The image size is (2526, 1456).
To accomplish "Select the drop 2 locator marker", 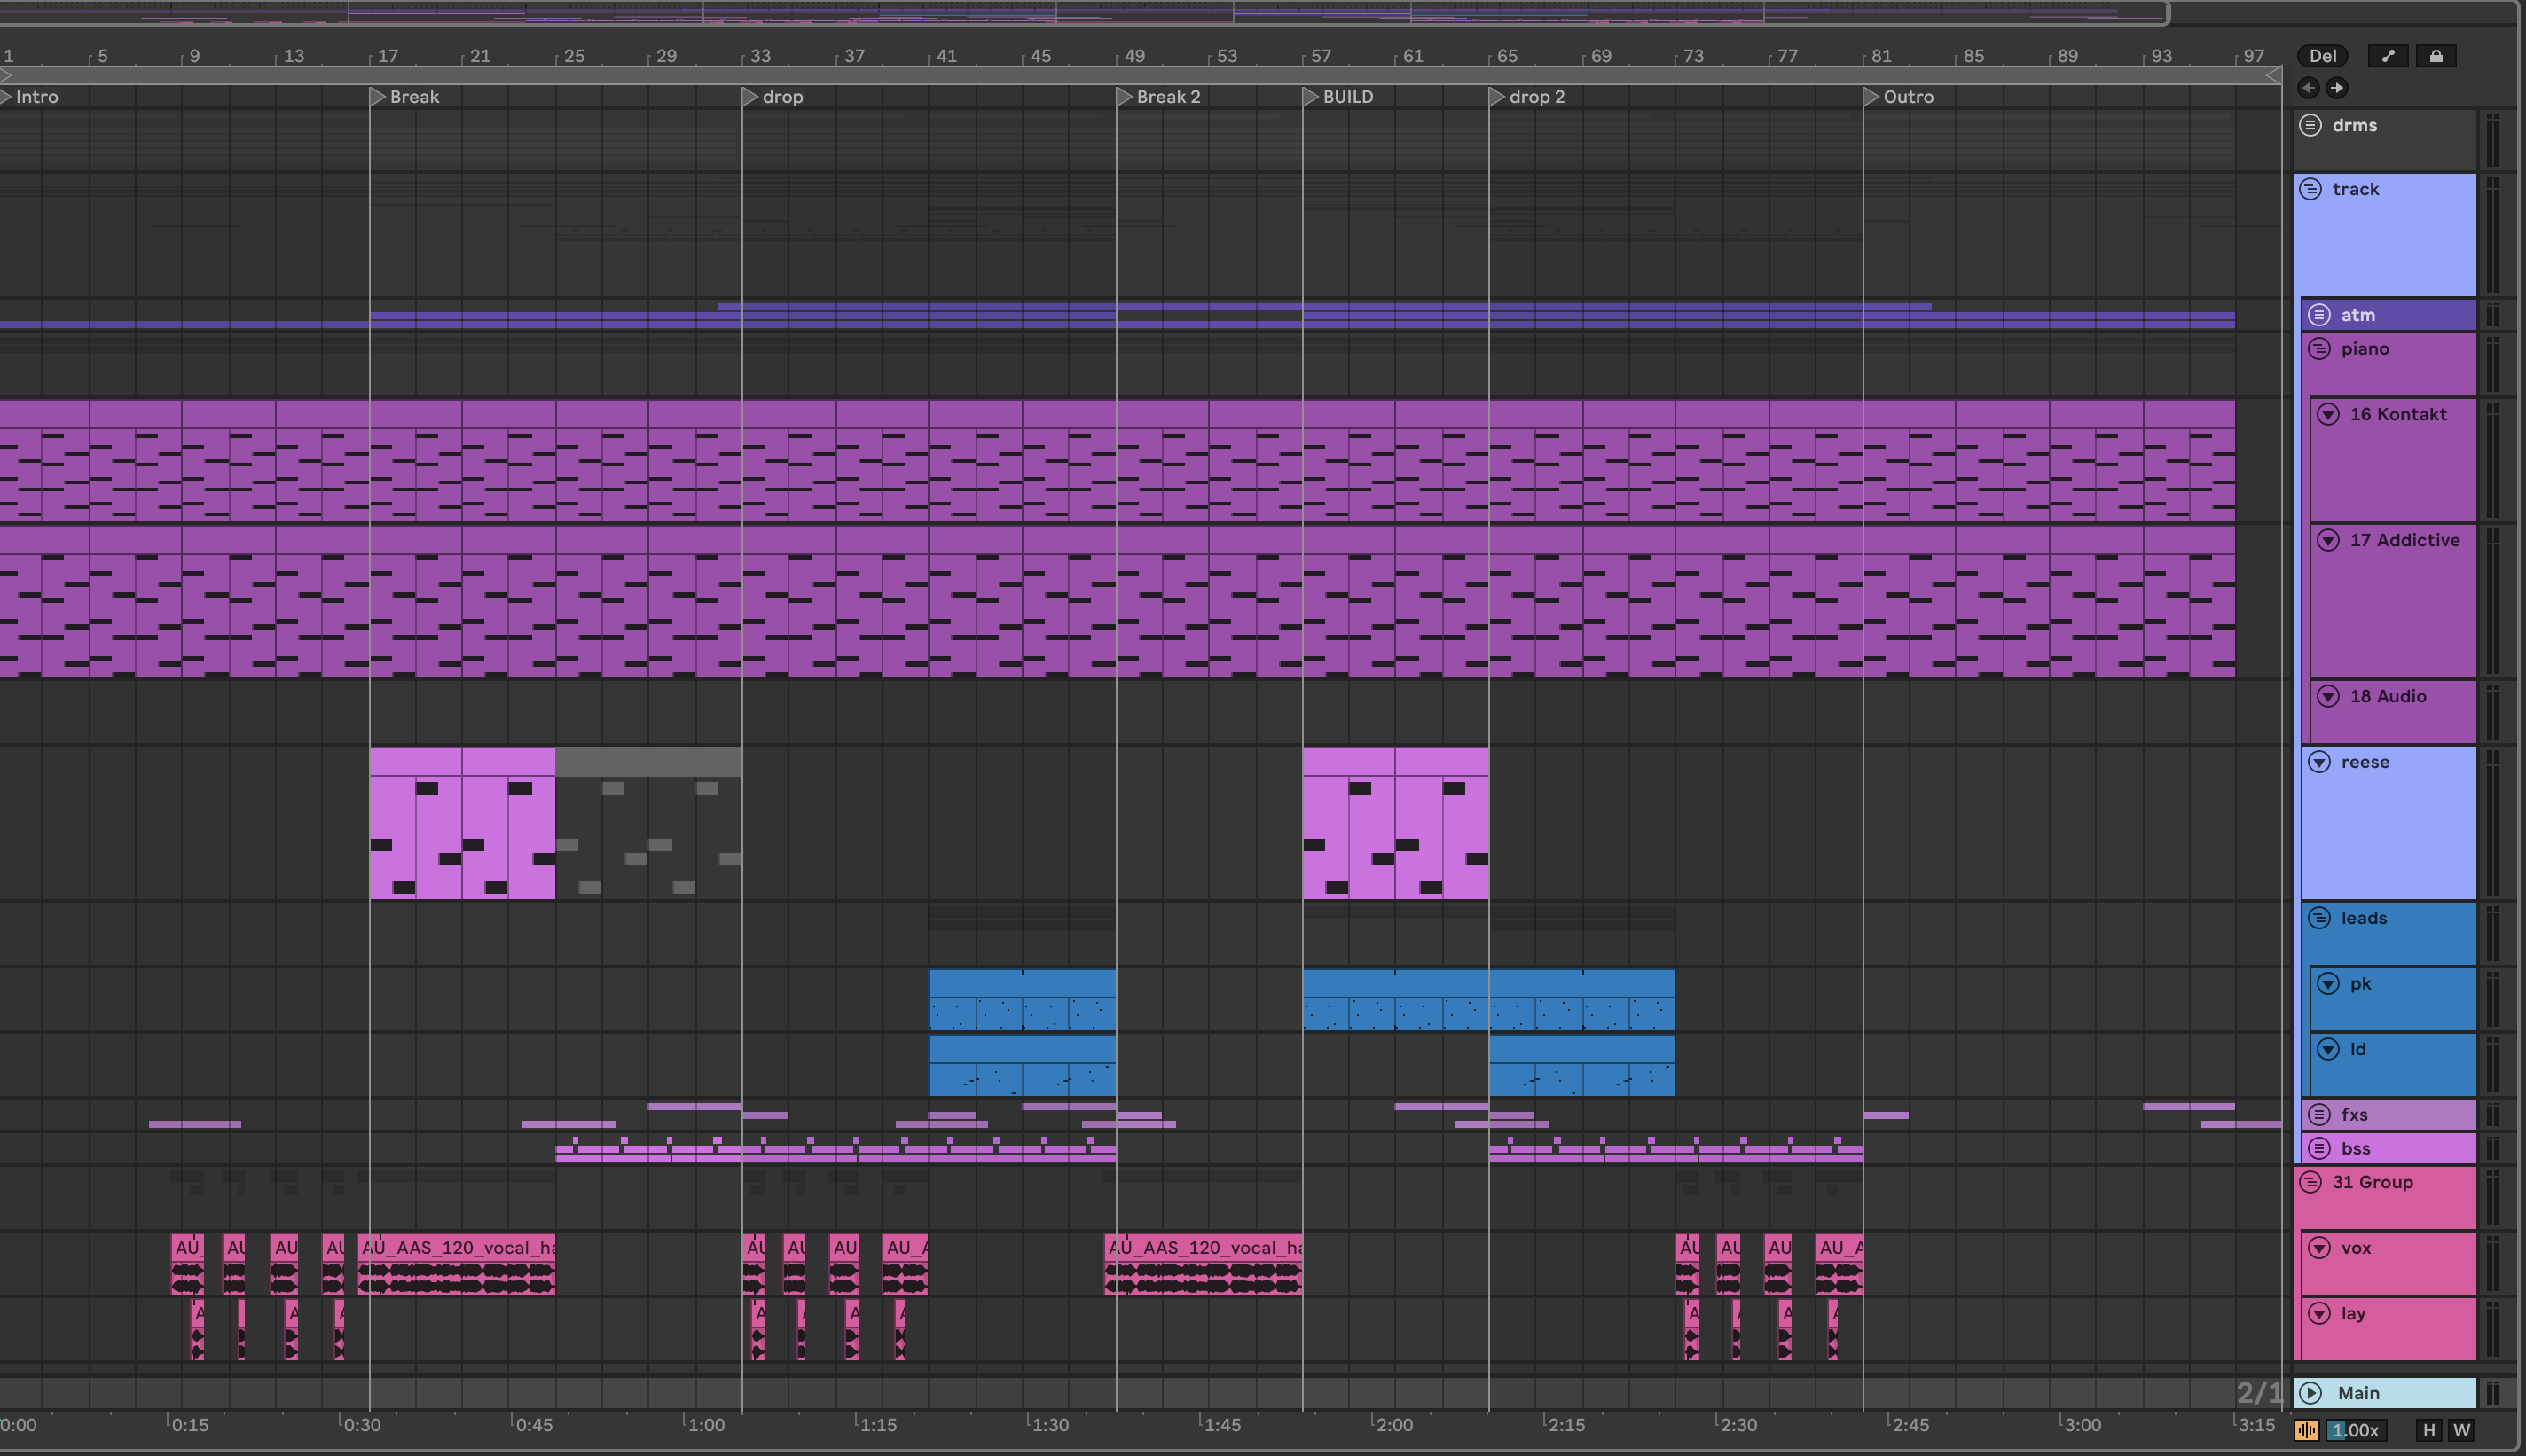I will point(1497,97).
